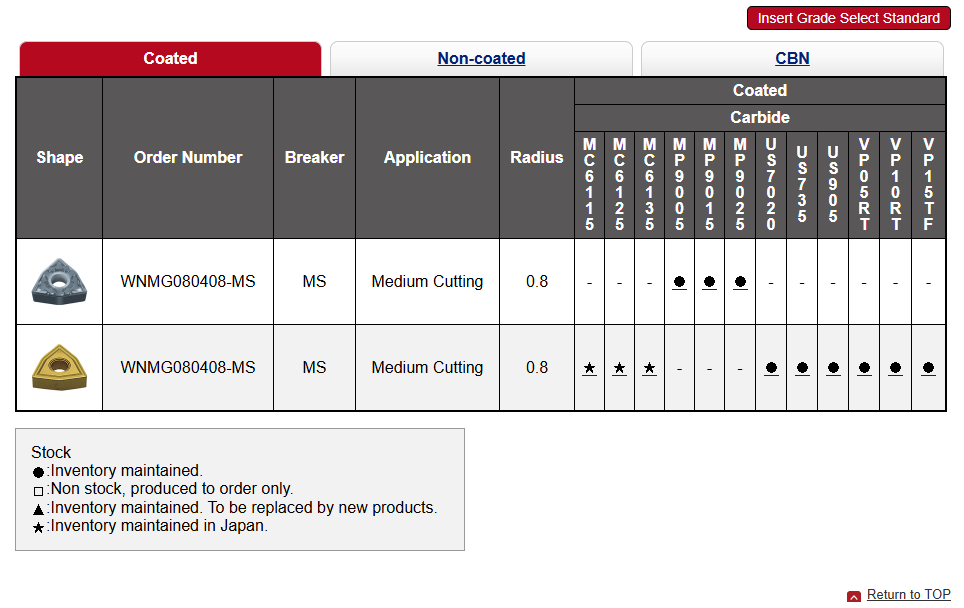Click order number WNMG080408-MS in first row
The image size is (964, 608).
pos(188,282)
